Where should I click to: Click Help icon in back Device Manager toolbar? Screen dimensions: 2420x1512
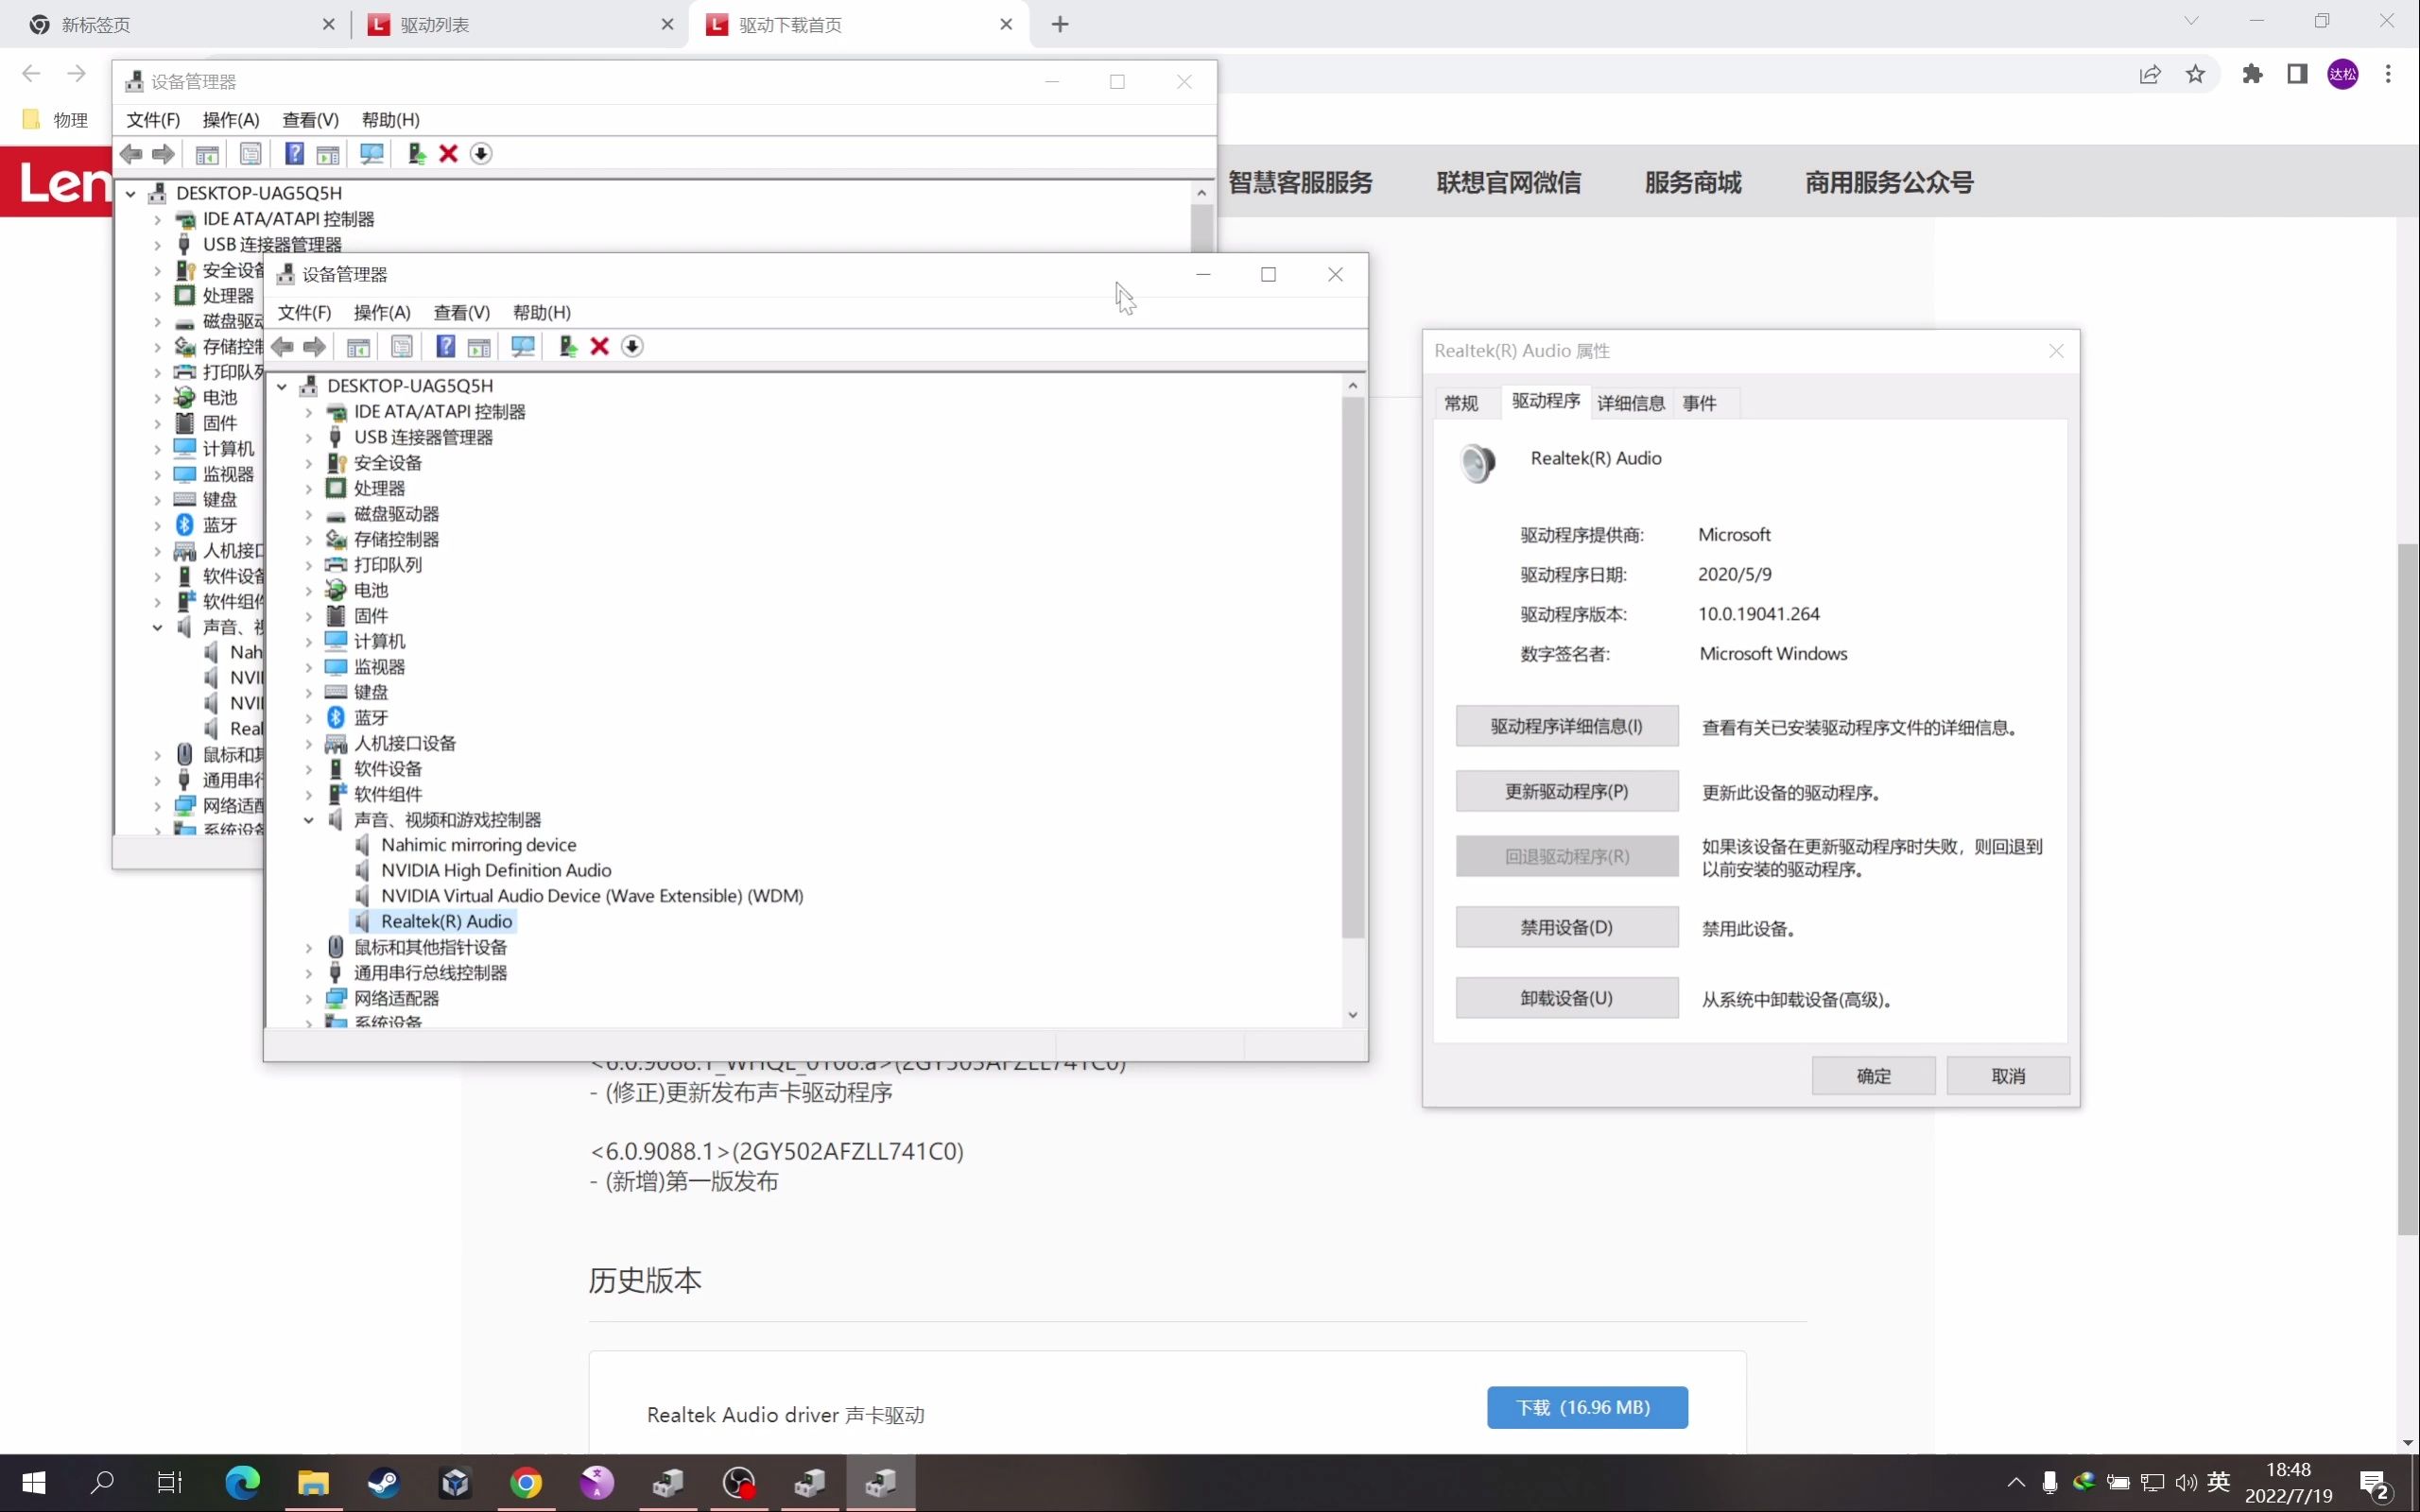pyautogui.click(x=294, y=154)
